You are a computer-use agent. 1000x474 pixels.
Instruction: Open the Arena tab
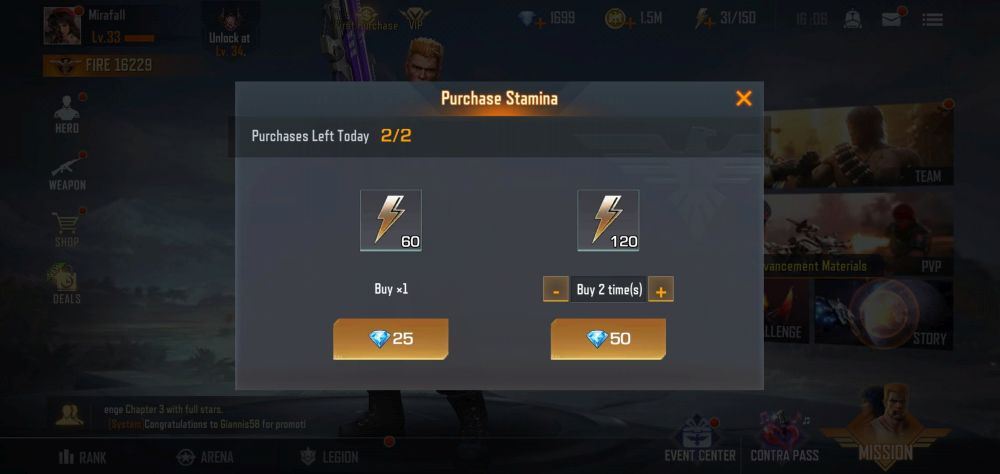(x=205, y=457)
